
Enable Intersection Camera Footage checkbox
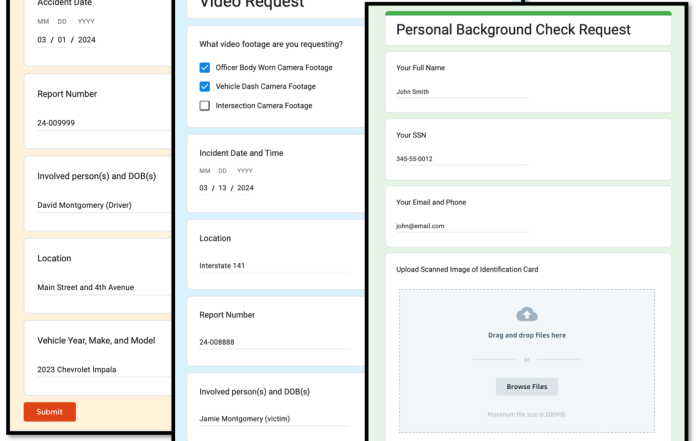pyautogui.click(x=204, y=105)
